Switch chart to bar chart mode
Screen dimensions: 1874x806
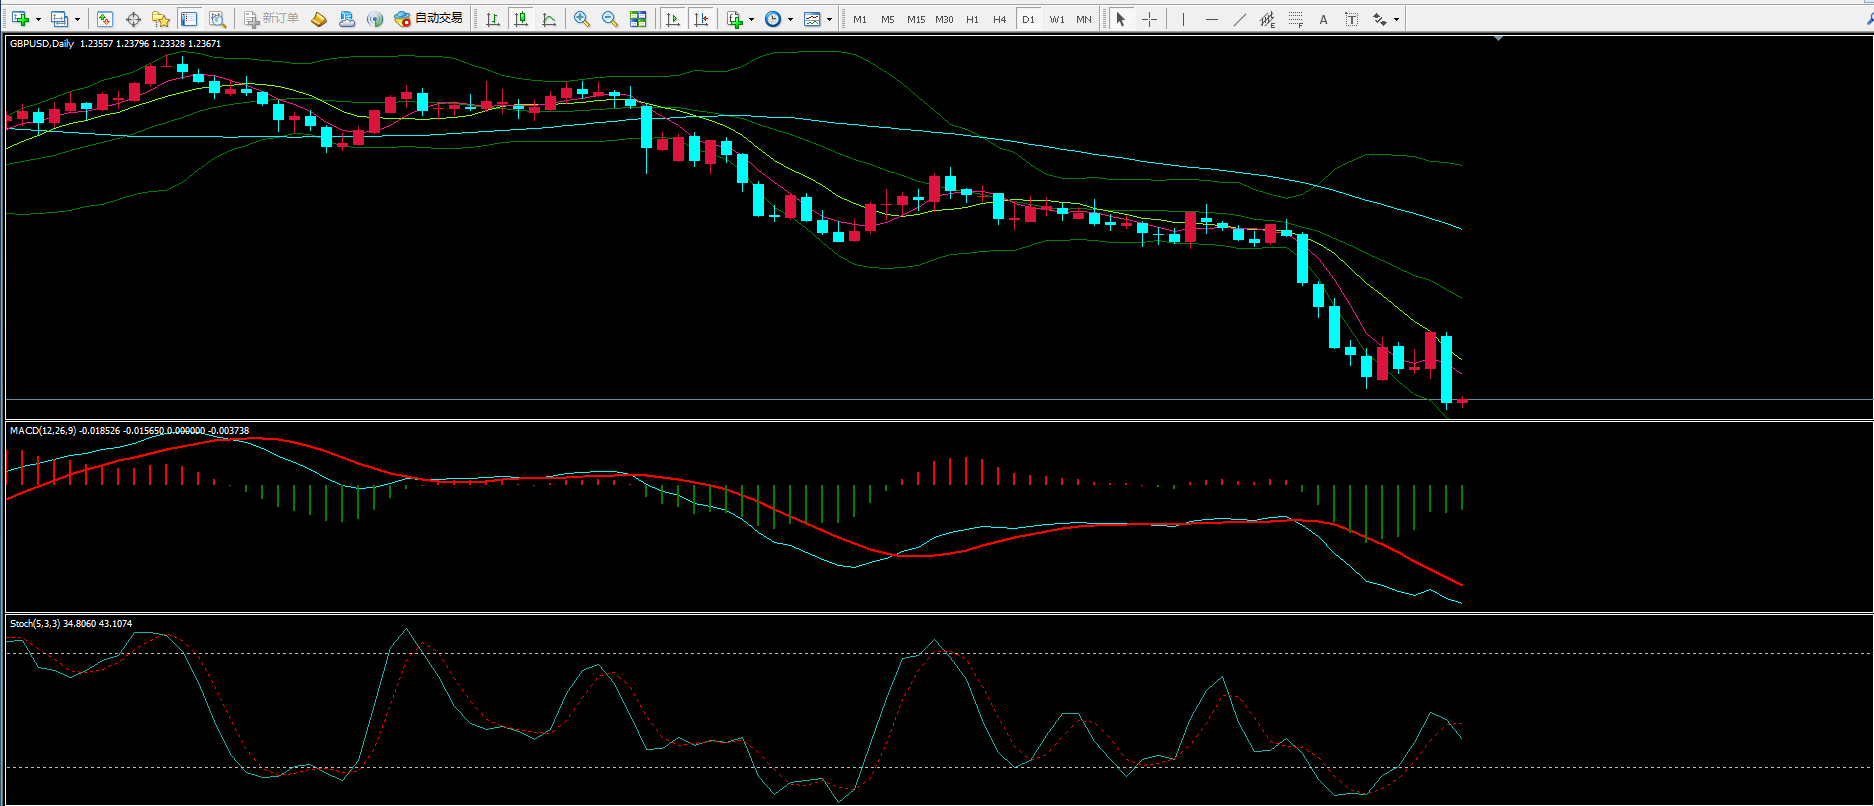click(492, 19)
